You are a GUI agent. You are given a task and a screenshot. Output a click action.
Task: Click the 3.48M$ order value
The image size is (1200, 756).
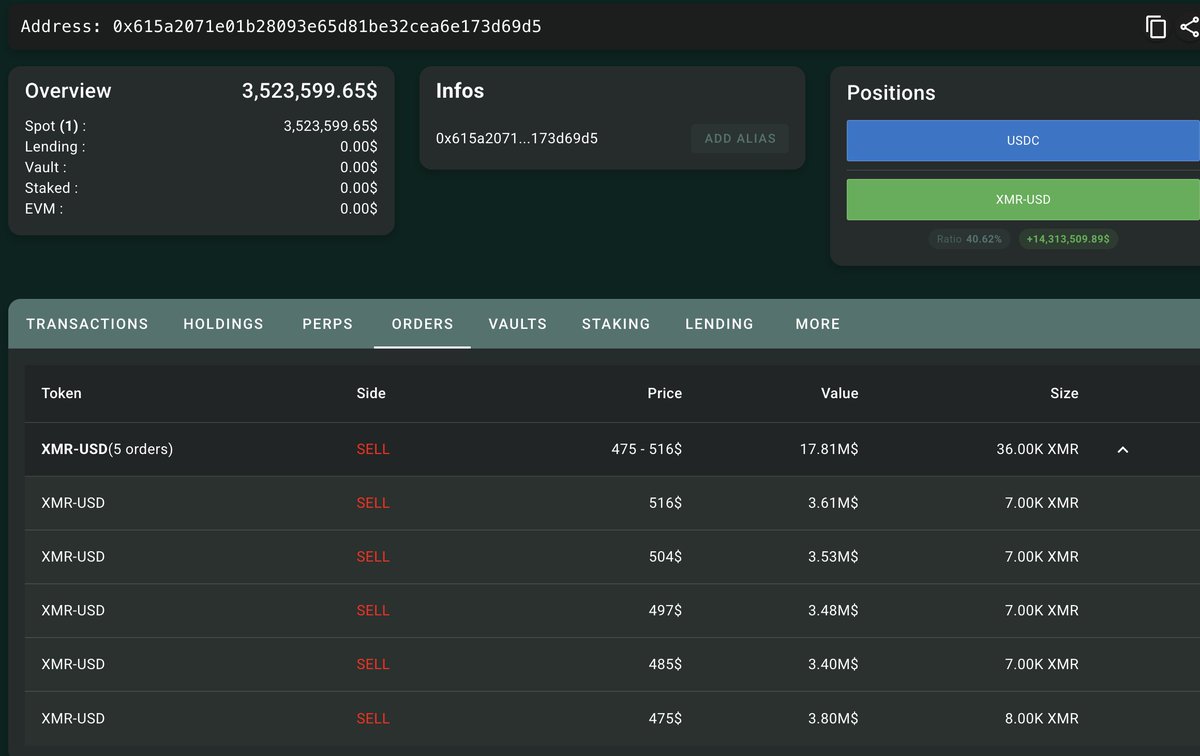pos(833,611)
